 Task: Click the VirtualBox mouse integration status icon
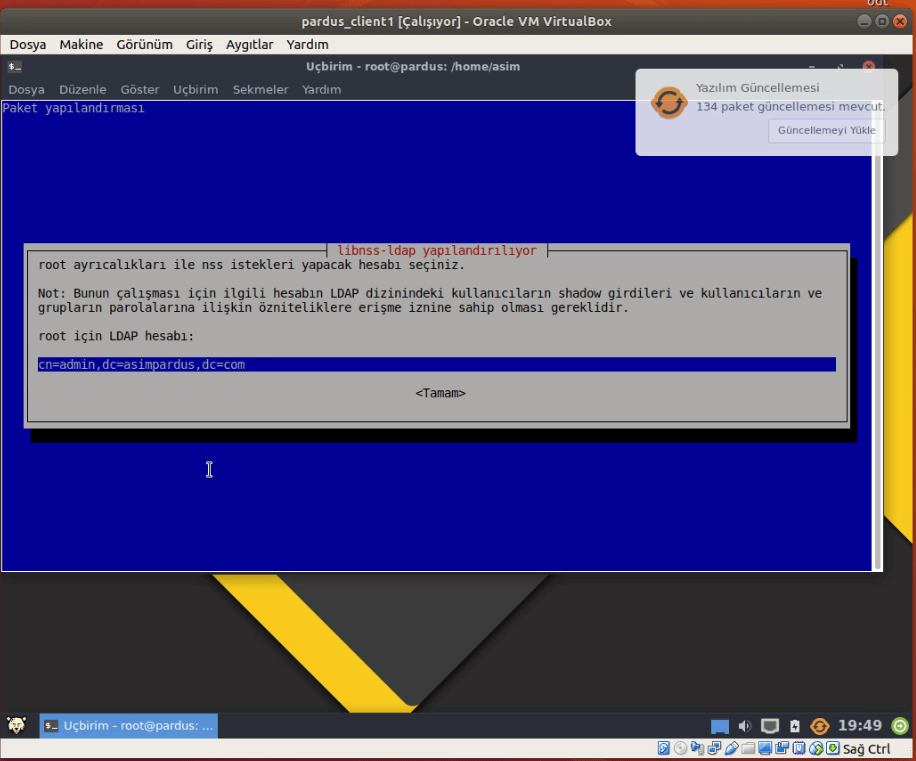(x=816, y=748)
